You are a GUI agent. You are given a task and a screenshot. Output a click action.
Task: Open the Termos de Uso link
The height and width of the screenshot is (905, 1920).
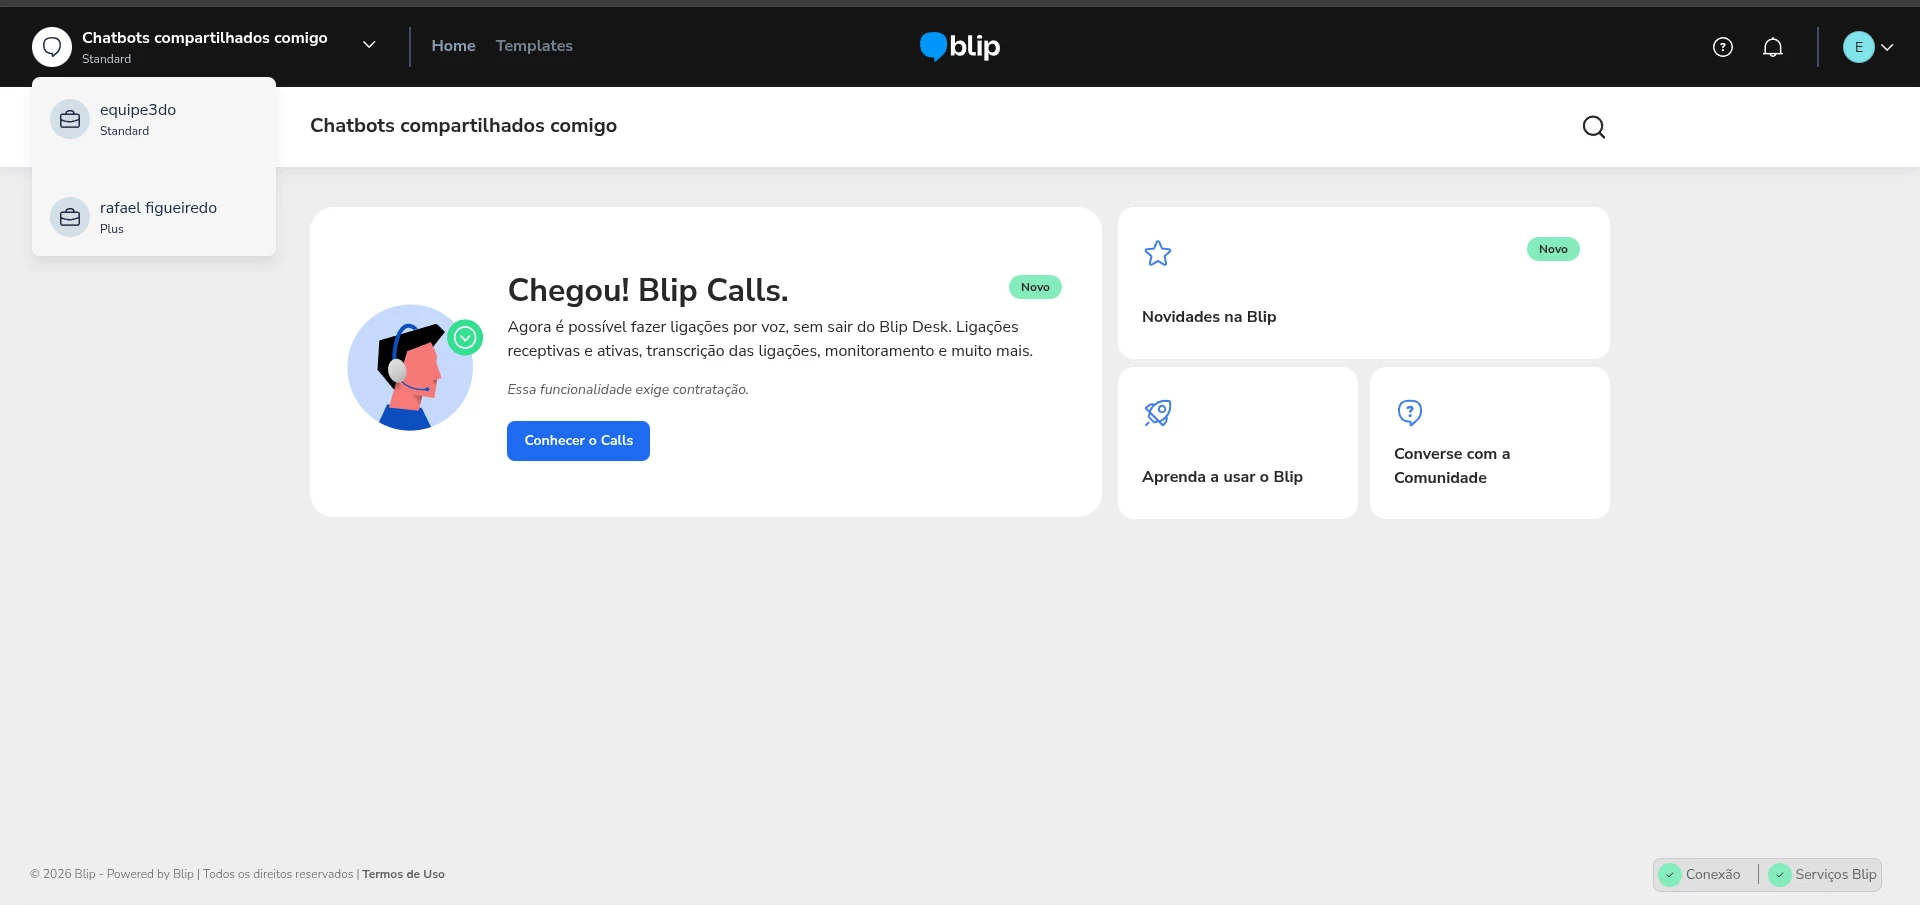point(403,874)
